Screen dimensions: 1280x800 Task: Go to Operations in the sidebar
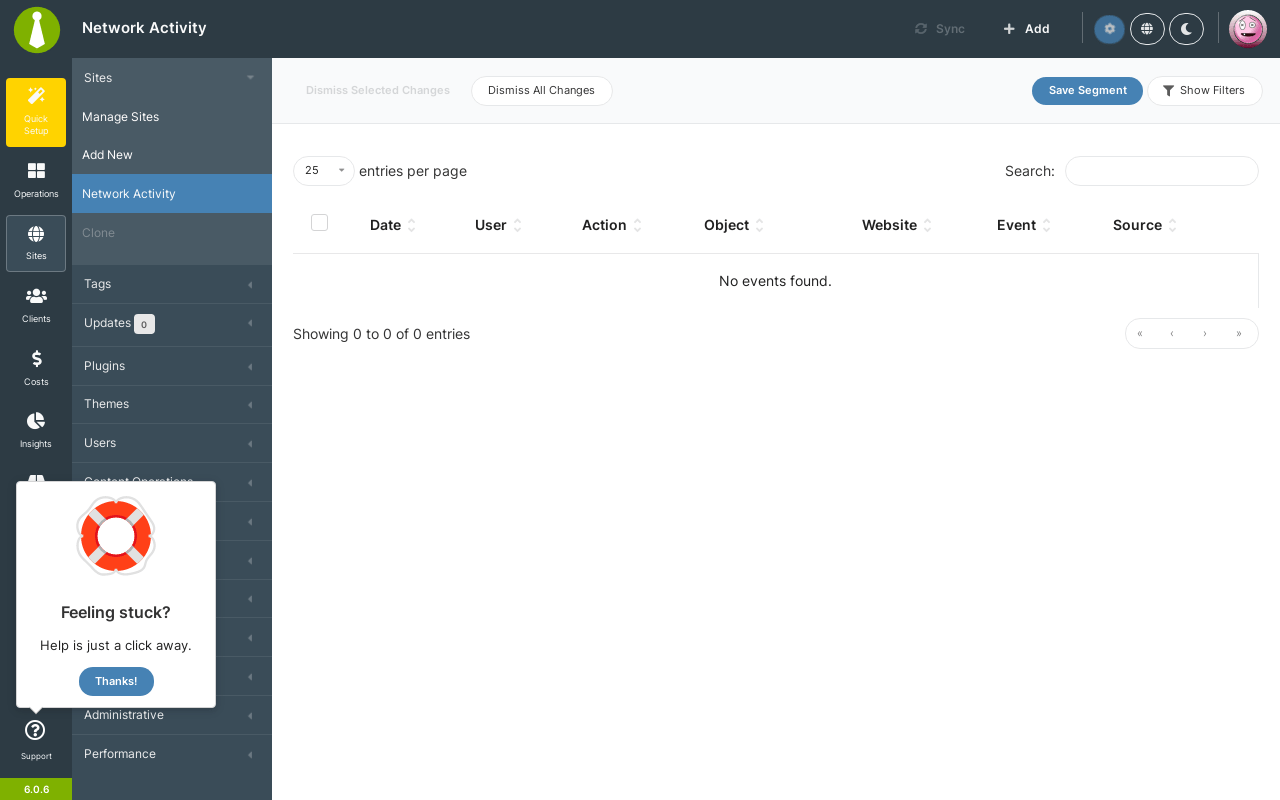pos(36,180)
